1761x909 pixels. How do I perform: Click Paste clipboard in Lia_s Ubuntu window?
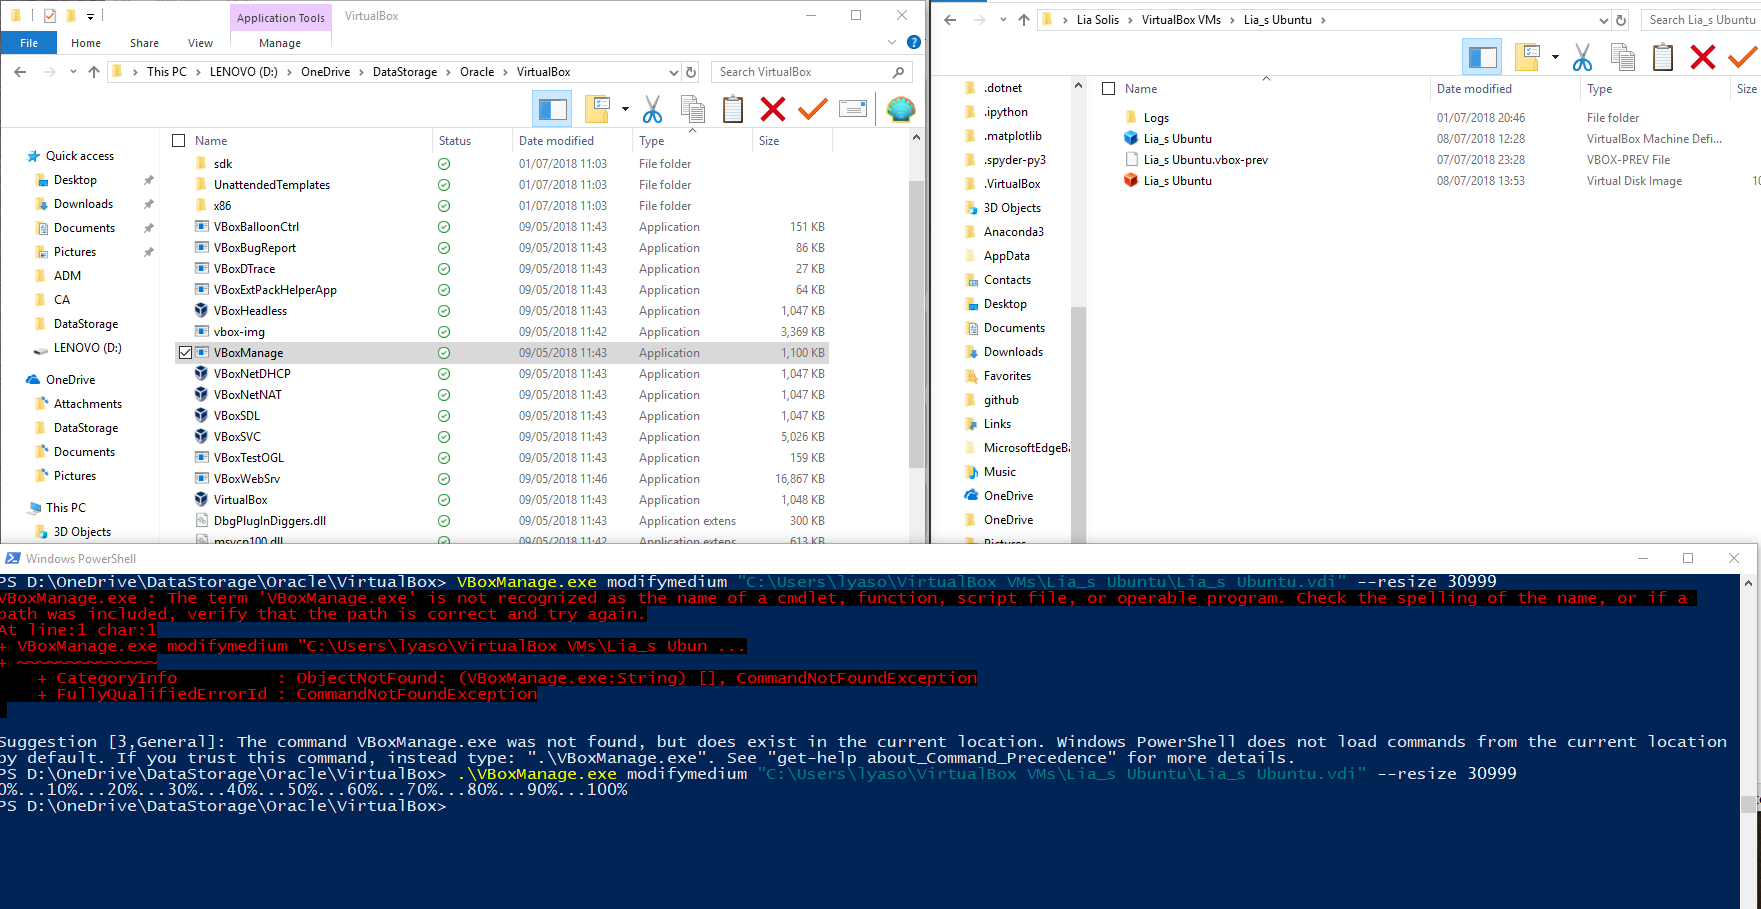coord(1663,57)
